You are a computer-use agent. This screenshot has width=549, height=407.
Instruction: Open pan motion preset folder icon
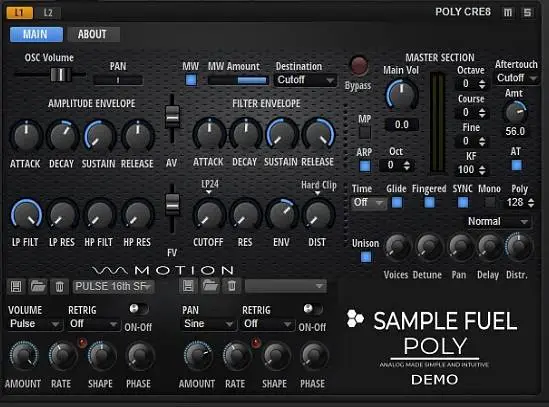tap(210, 286)
